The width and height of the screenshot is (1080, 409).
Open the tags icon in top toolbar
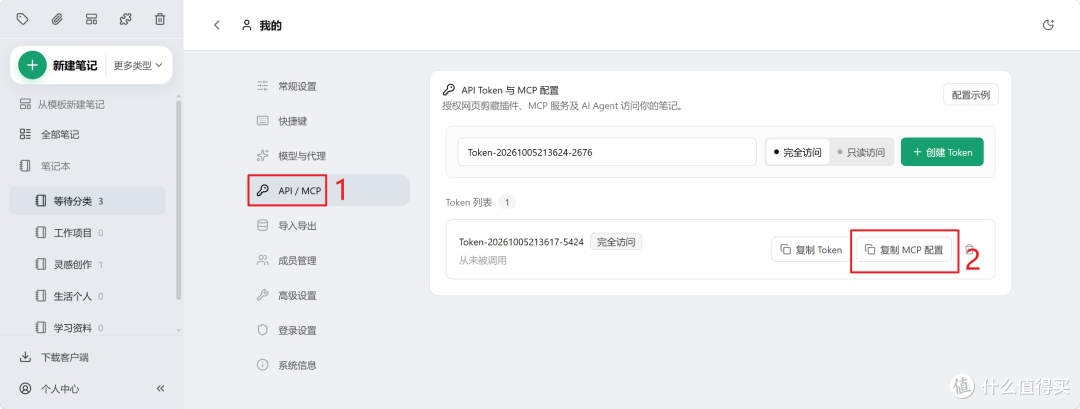pos(22,19)
